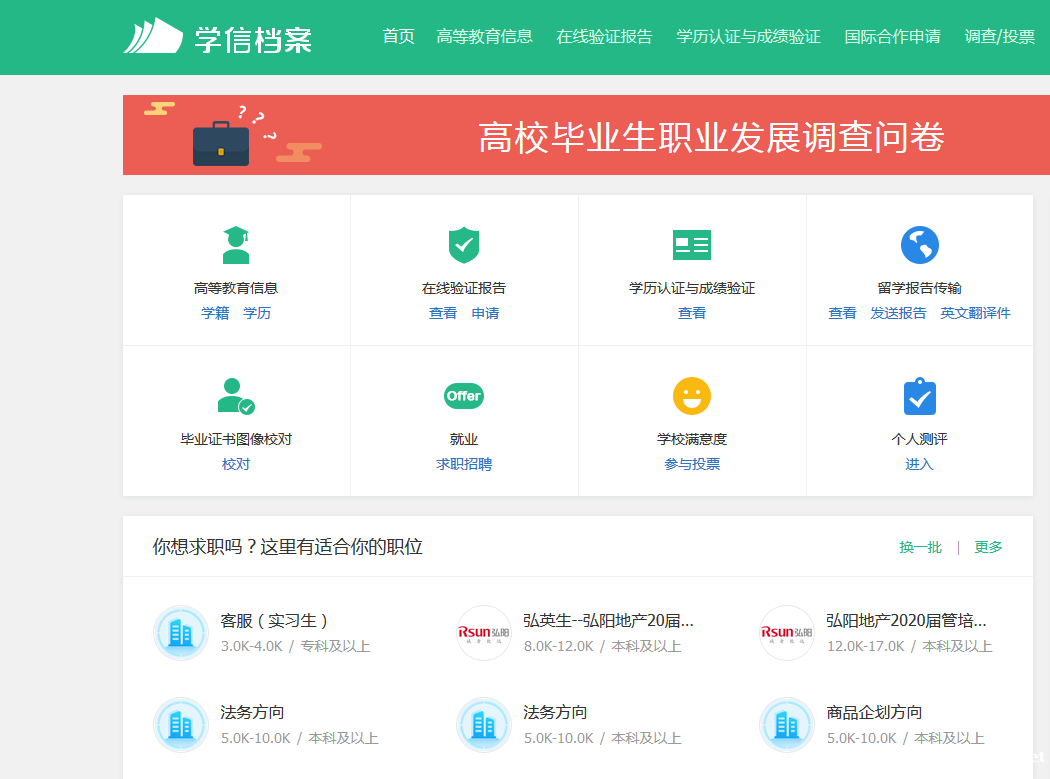Click the 你想求职吗？这里有适合你的职位 heading
This screenshot has height=779, width=1050.
pyautogui.click(x=287, y=547)
